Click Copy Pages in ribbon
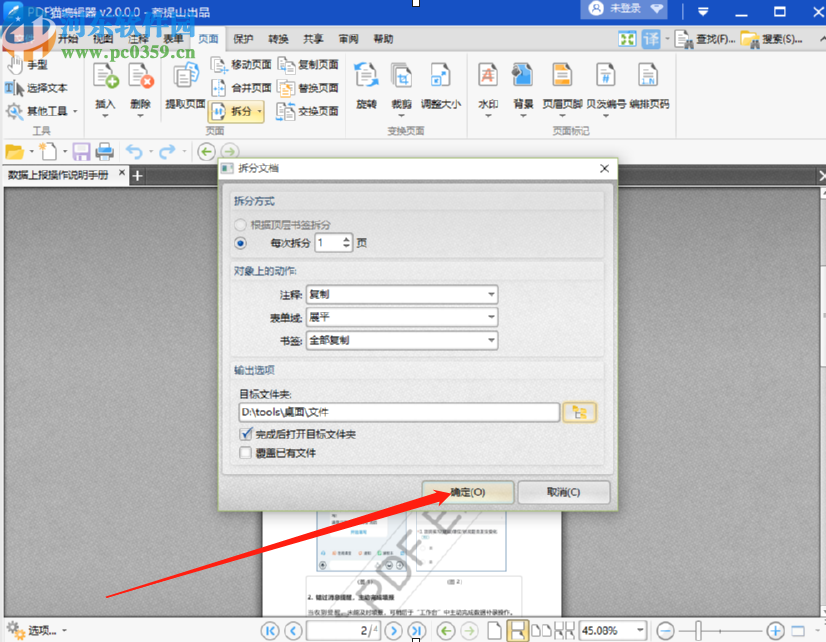The width and height of the screenshot is (826, 642). [308, 65]
